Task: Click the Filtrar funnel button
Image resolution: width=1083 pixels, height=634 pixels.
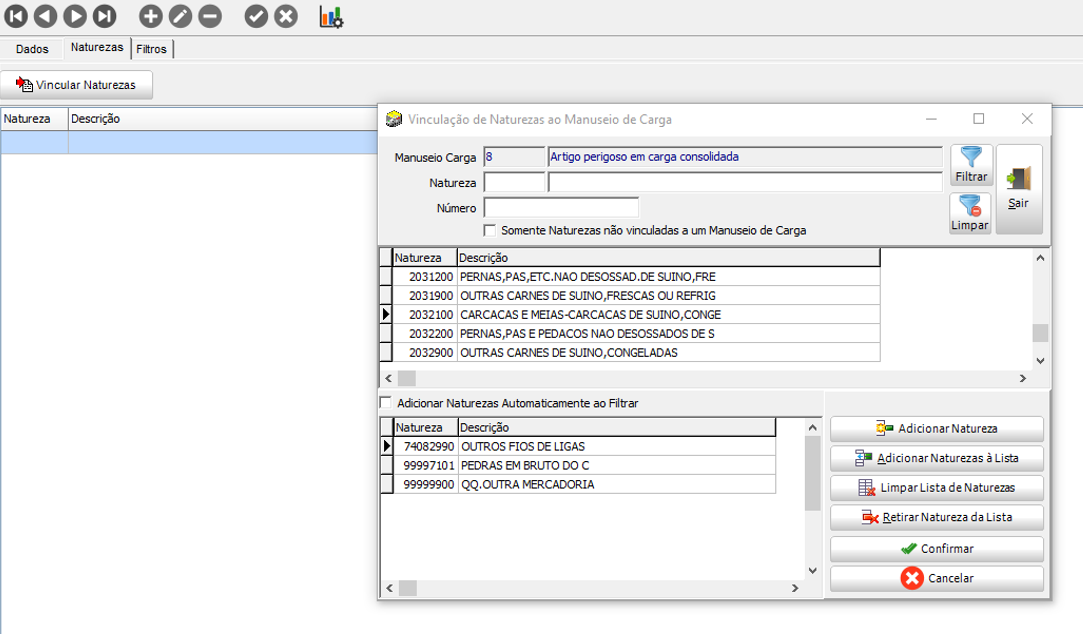Action: tap(971, 166)
